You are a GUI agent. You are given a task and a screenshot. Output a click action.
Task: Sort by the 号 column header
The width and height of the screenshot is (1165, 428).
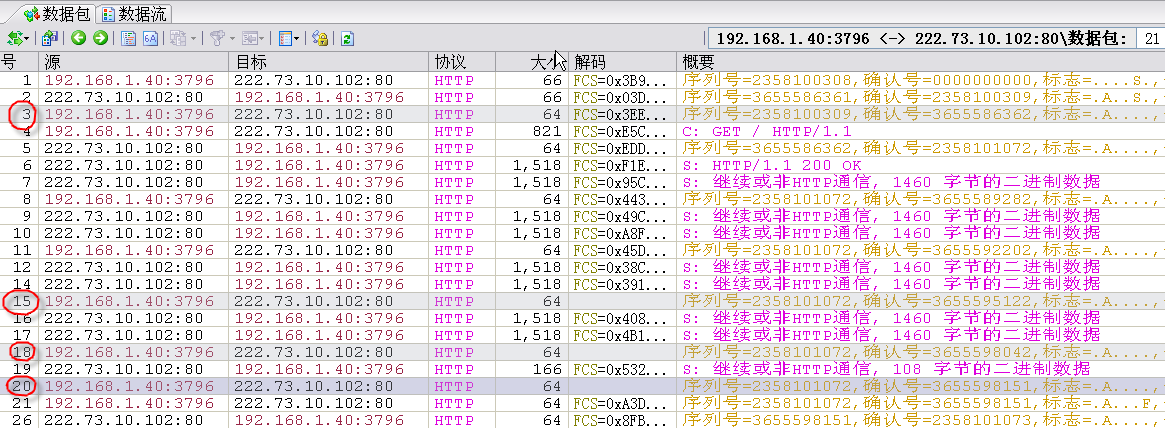19,62
